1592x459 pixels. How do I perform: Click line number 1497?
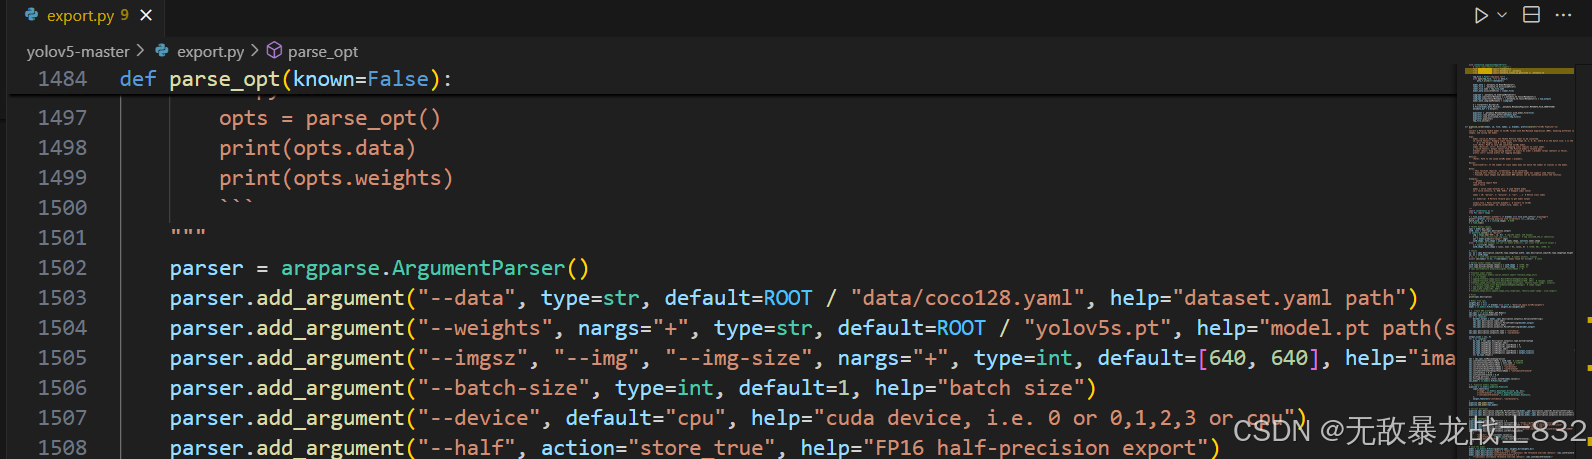(x=62, y=118)
